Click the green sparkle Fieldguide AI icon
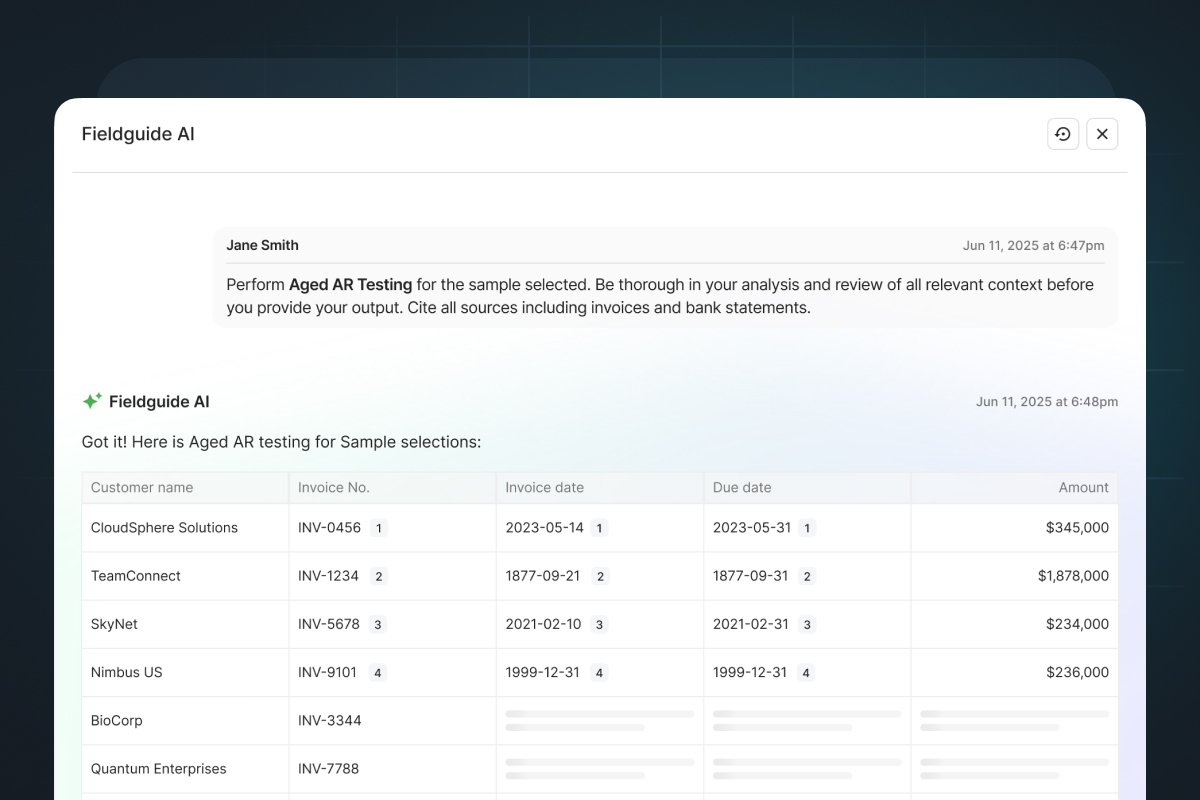The height and width of the screenshot is (800, 1200). coord(92,401)
